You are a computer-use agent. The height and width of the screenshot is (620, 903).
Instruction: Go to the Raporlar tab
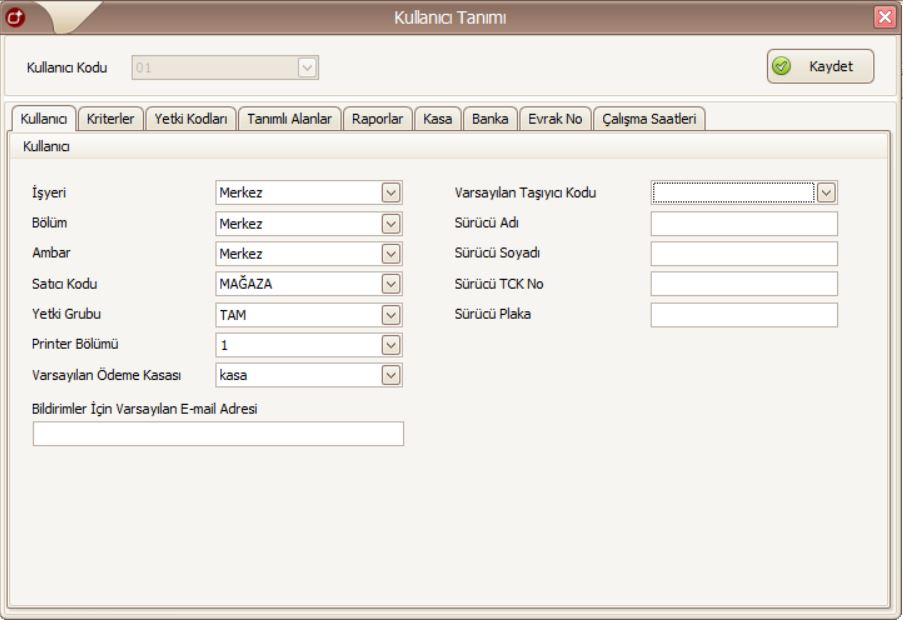pyautogui.click(x=377, y=119)
